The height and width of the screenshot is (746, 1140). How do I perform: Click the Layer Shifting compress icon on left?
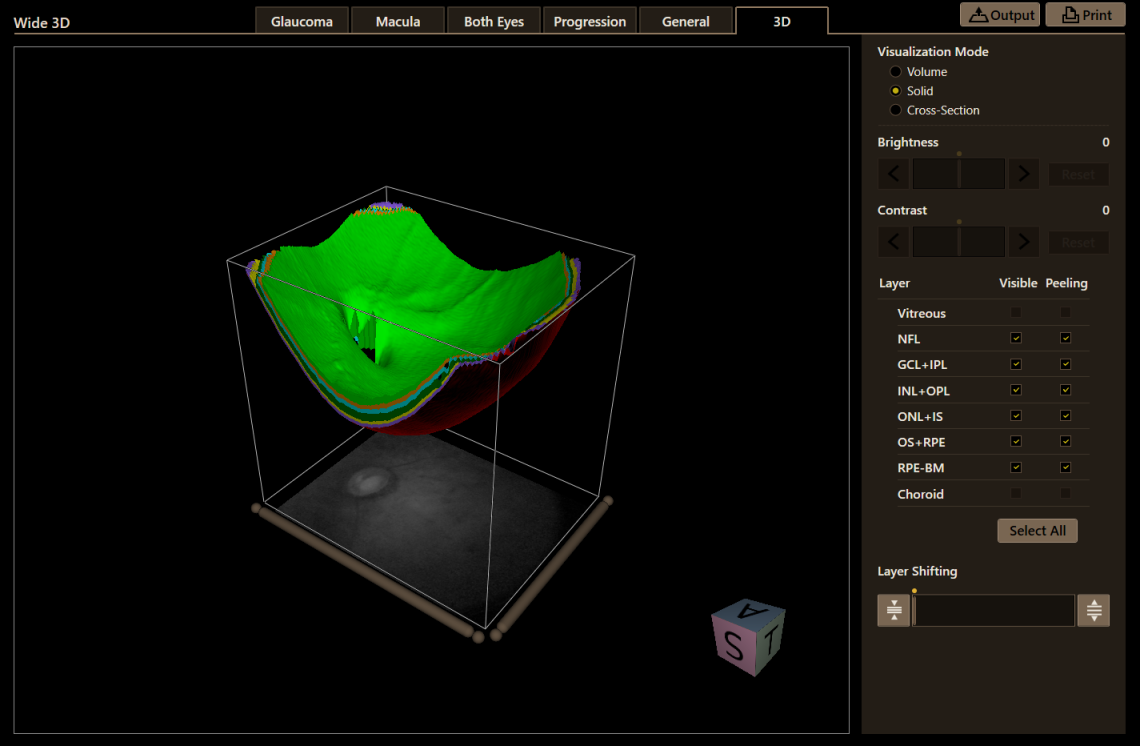[893, 610]
